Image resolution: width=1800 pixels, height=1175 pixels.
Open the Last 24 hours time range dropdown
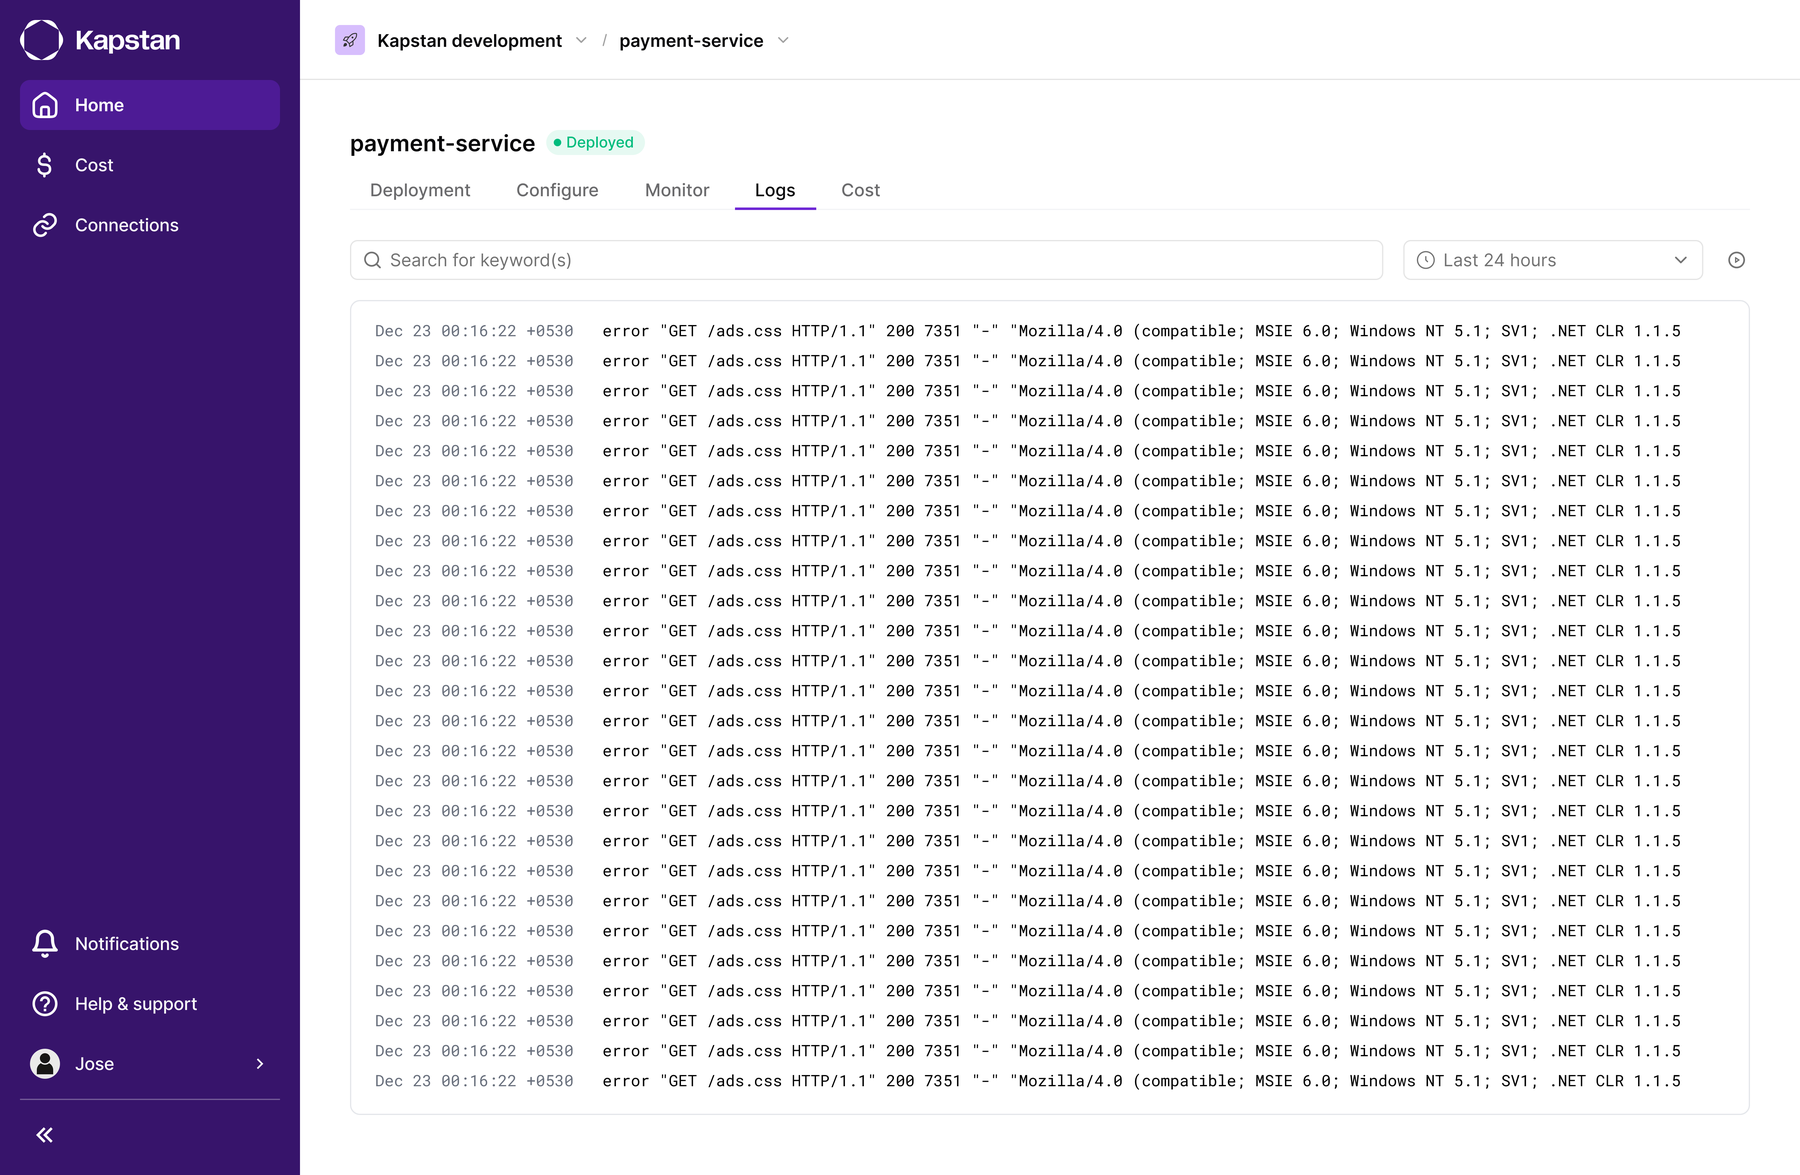click(1553, 260)
